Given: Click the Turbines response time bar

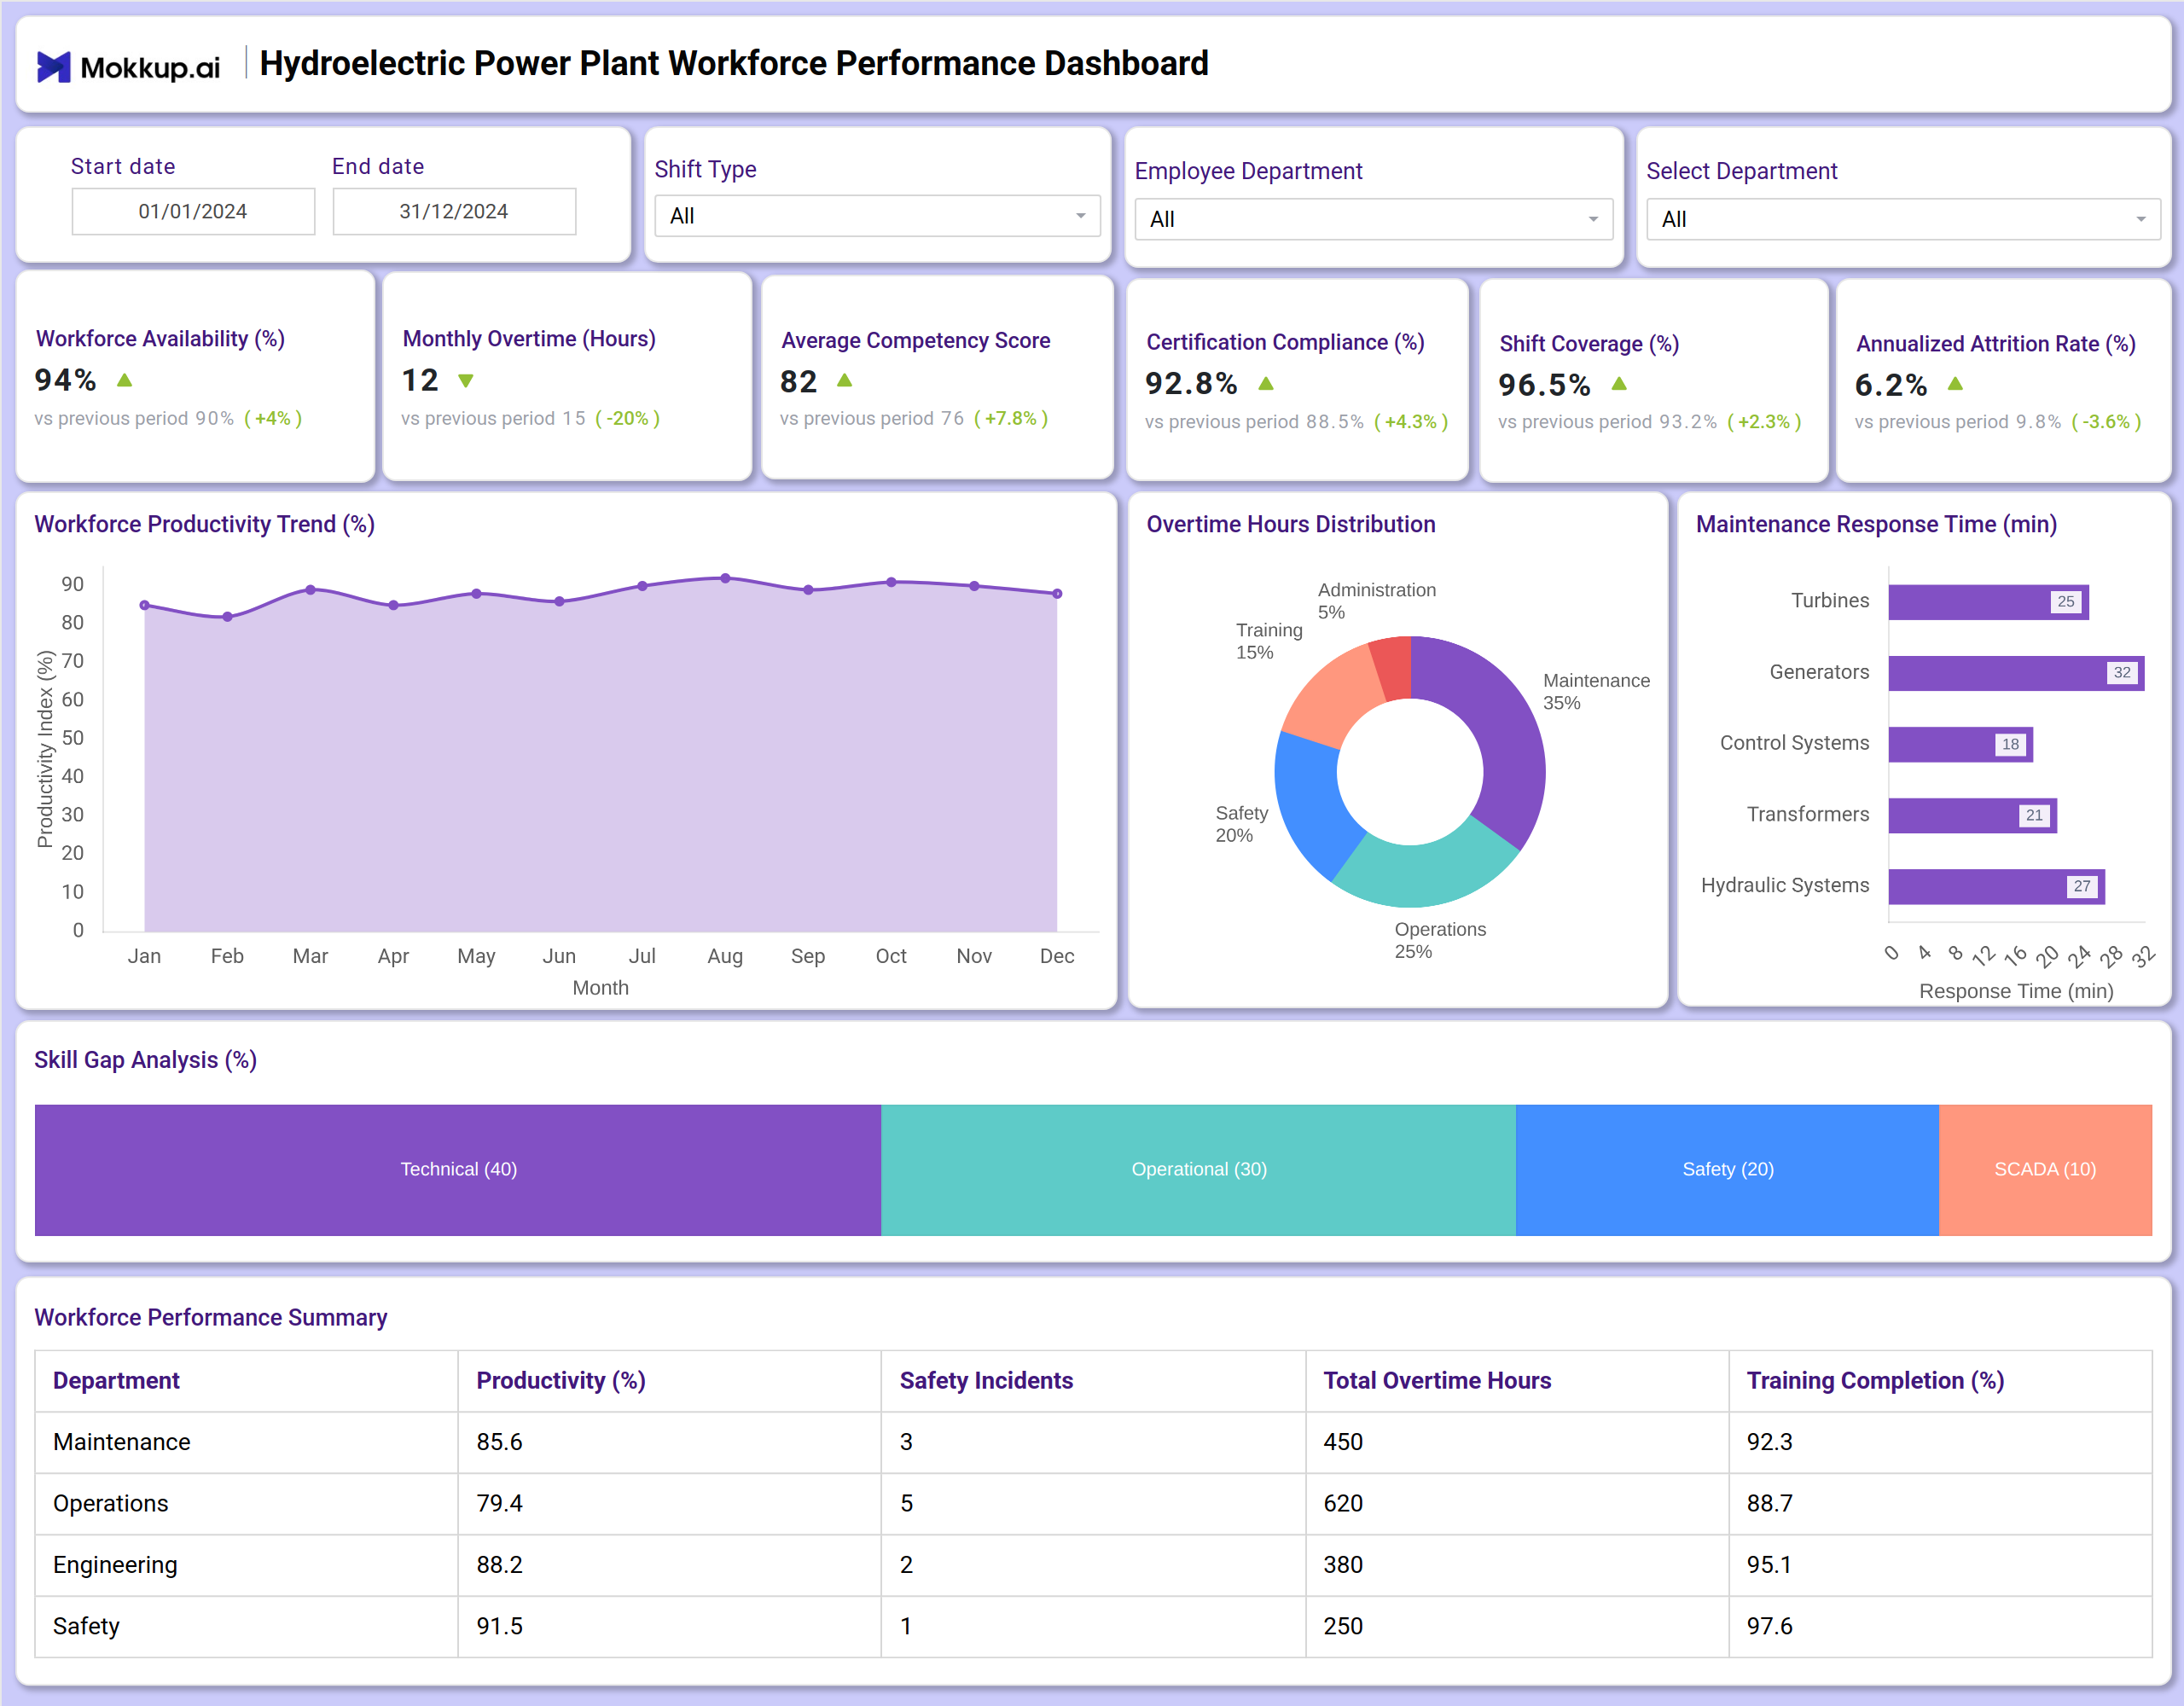Looking at the screenshot, I should click(x=1988, y=602).
